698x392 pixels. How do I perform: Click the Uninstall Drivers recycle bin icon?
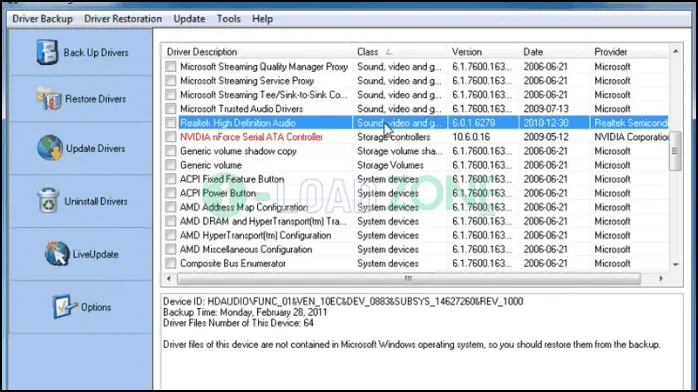pyautogui.click(x=48, y=200)
